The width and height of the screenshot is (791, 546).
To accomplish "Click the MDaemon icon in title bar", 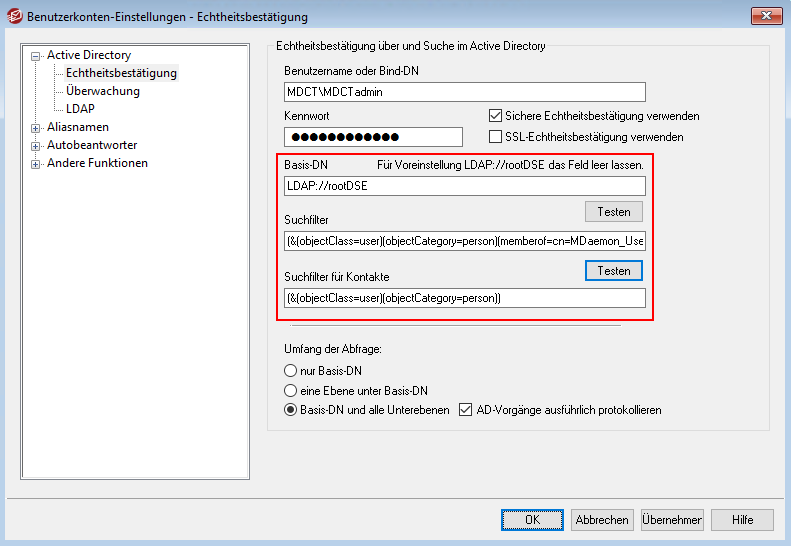I will [x=14, y=17].
